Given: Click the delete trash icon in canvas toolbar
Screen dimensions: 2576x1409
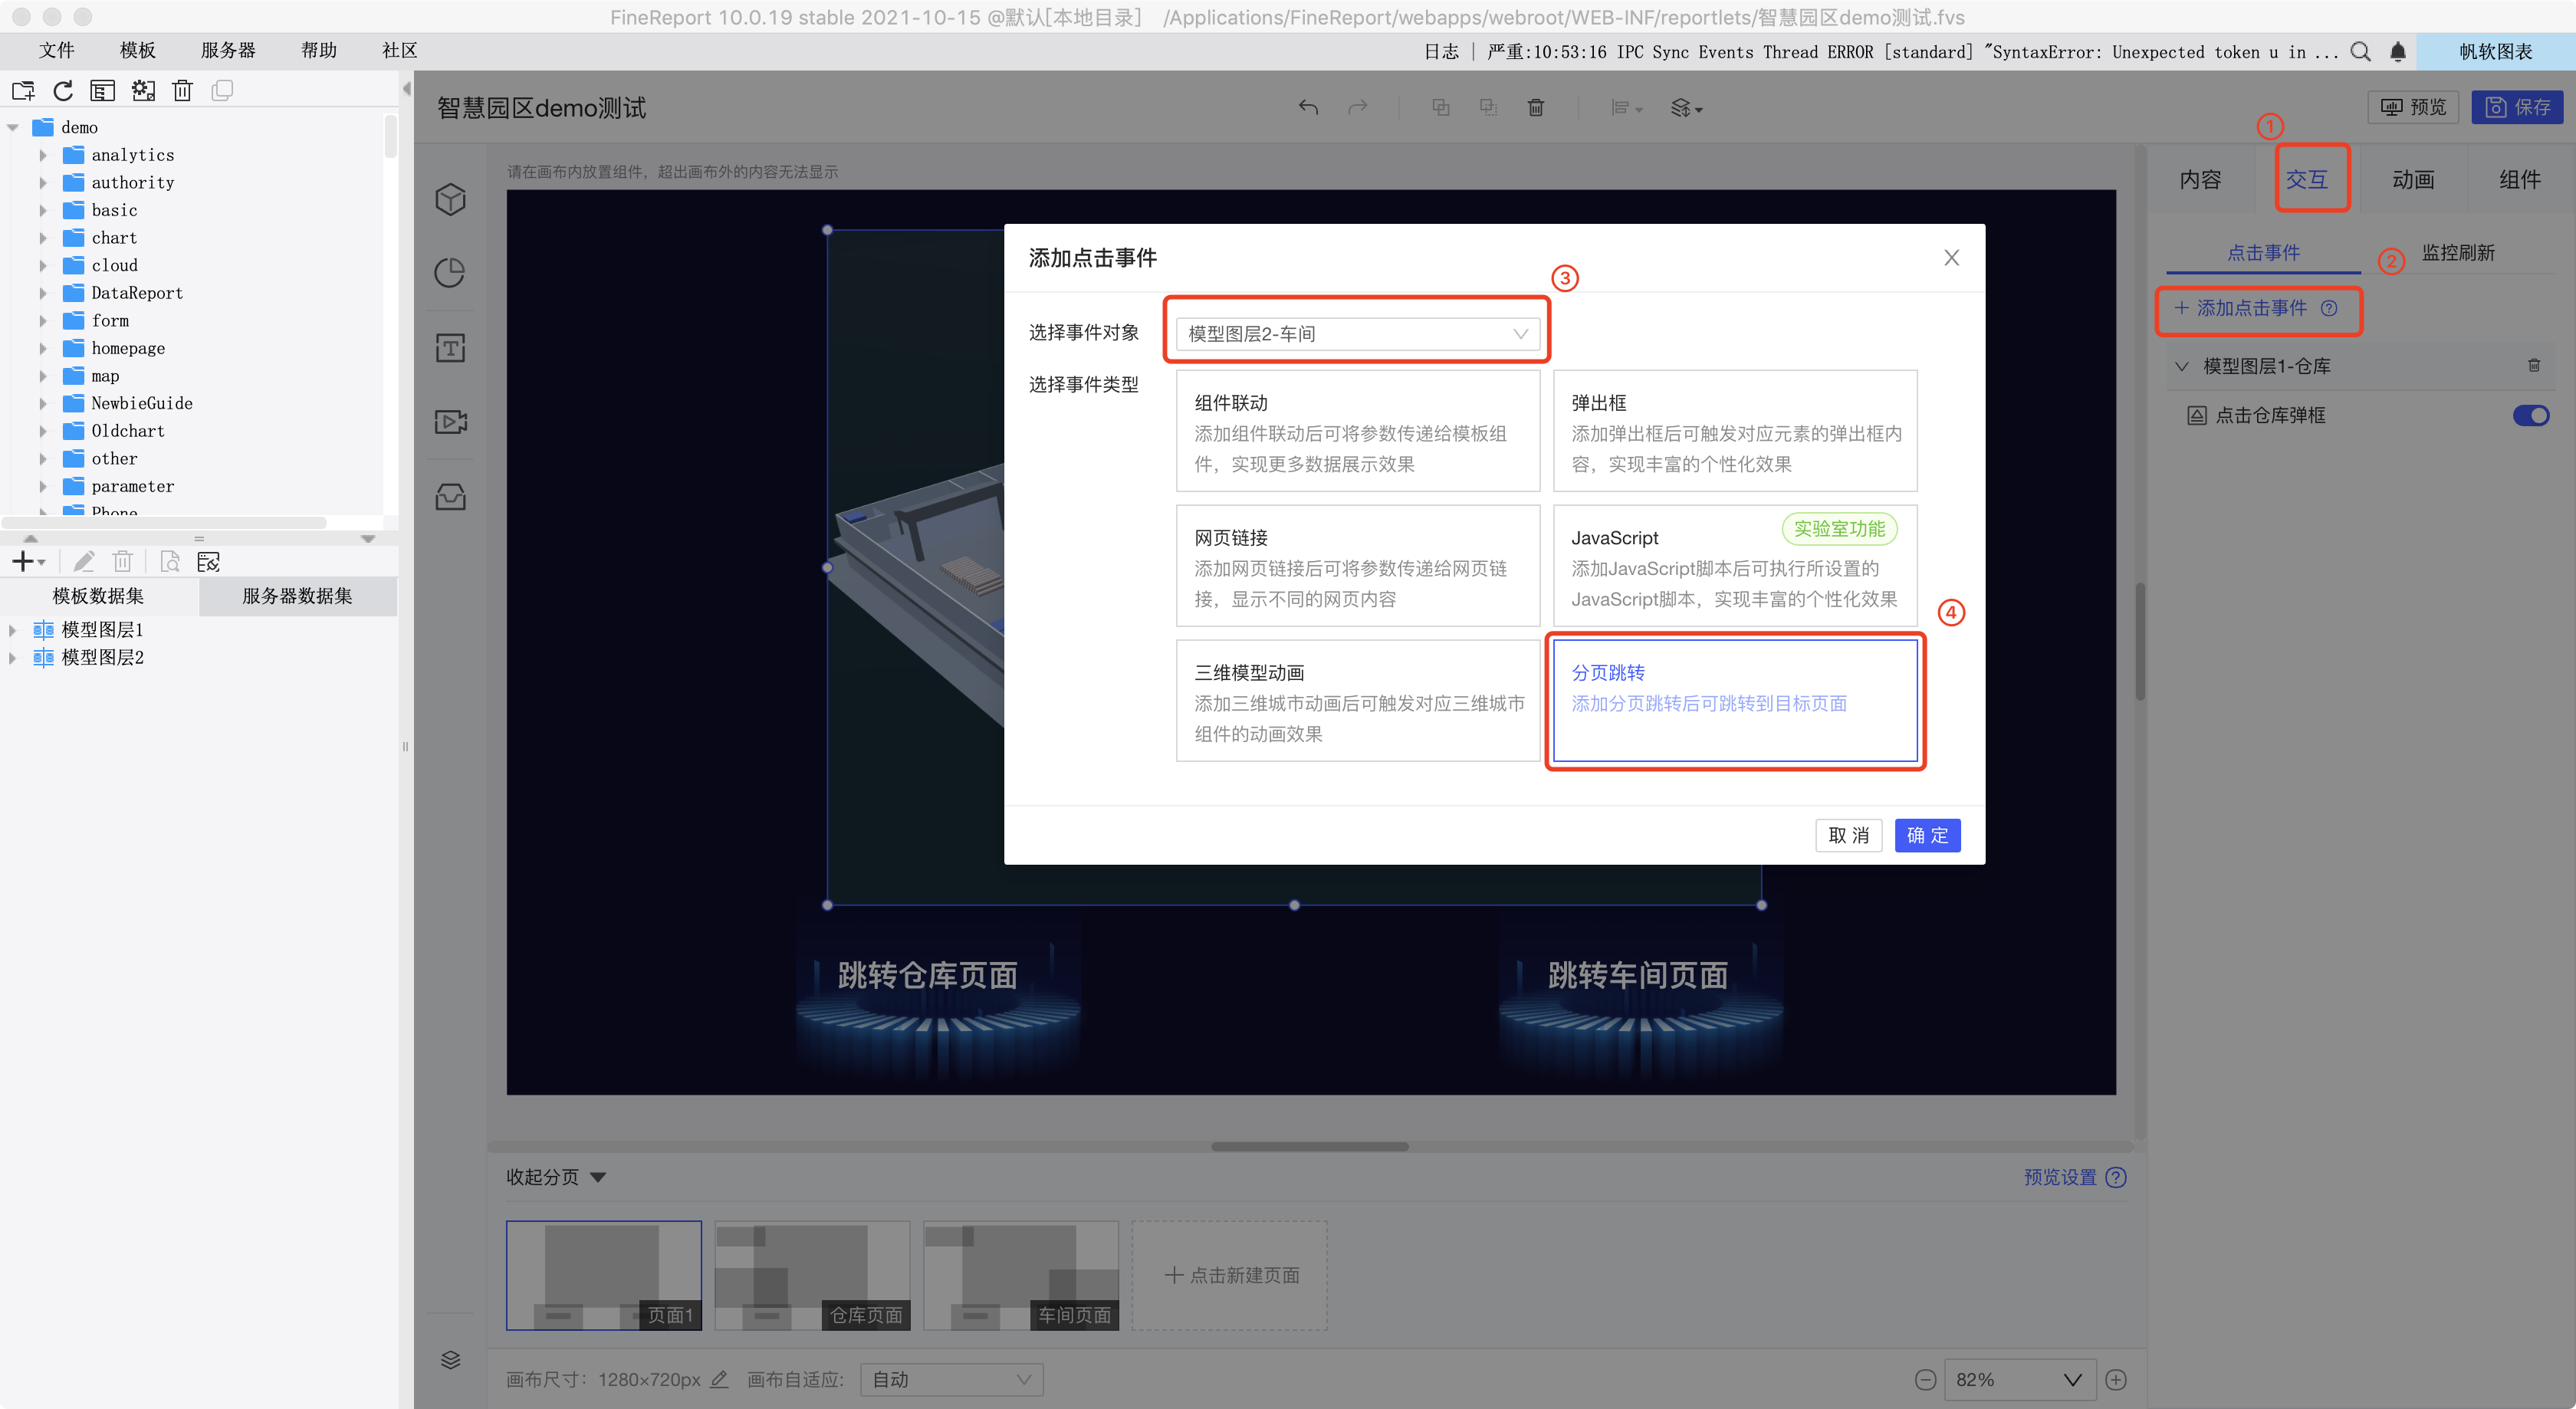Looking at the screenshot, I should 1536,107.
